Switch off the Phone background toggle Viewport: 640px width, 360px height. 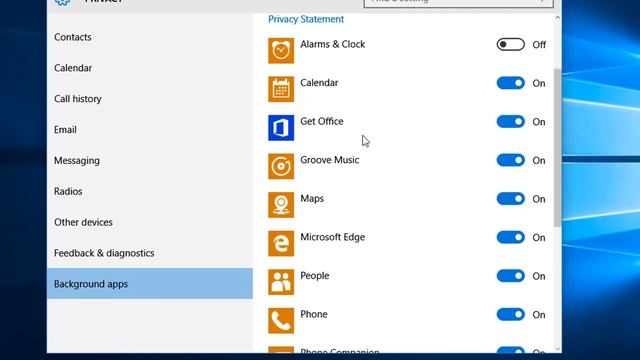511,314
